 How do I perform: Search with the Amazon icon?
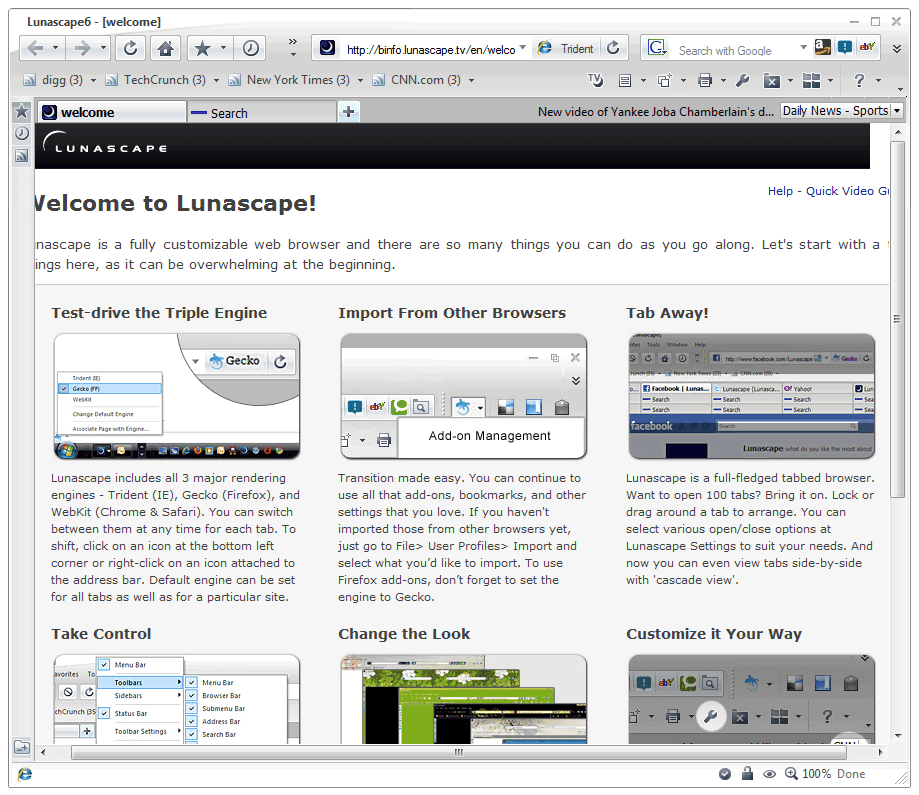822,47
